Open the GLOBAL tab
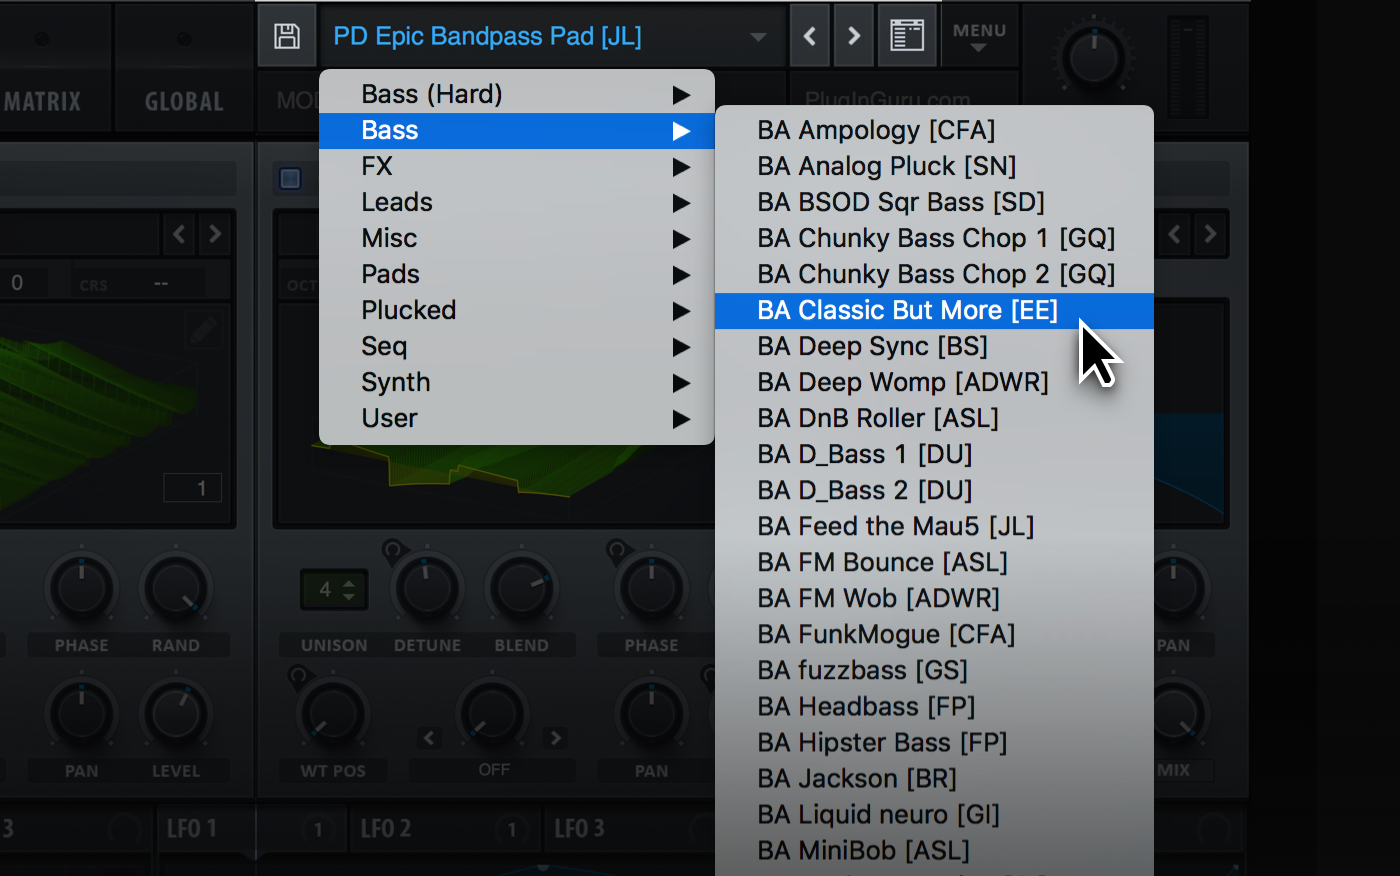 click(184, 101)
